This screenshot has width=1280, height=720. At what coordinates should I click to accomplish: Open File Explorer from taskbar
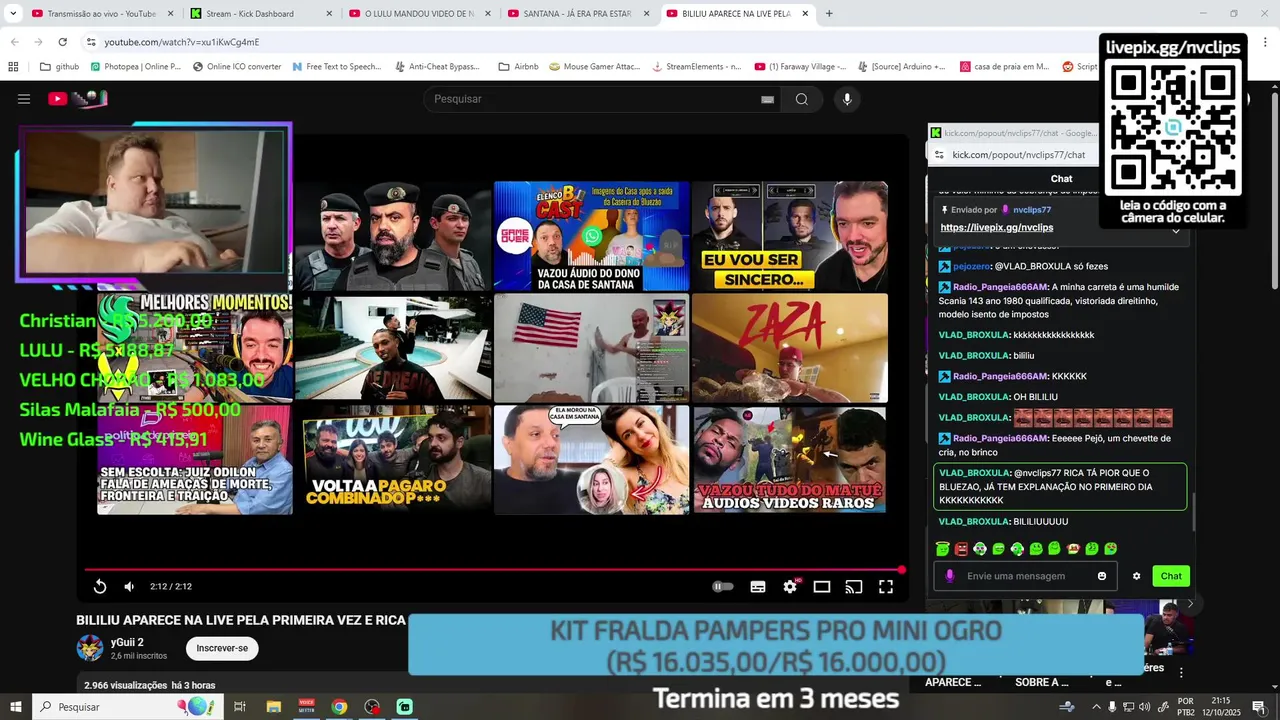coord(273,706)
